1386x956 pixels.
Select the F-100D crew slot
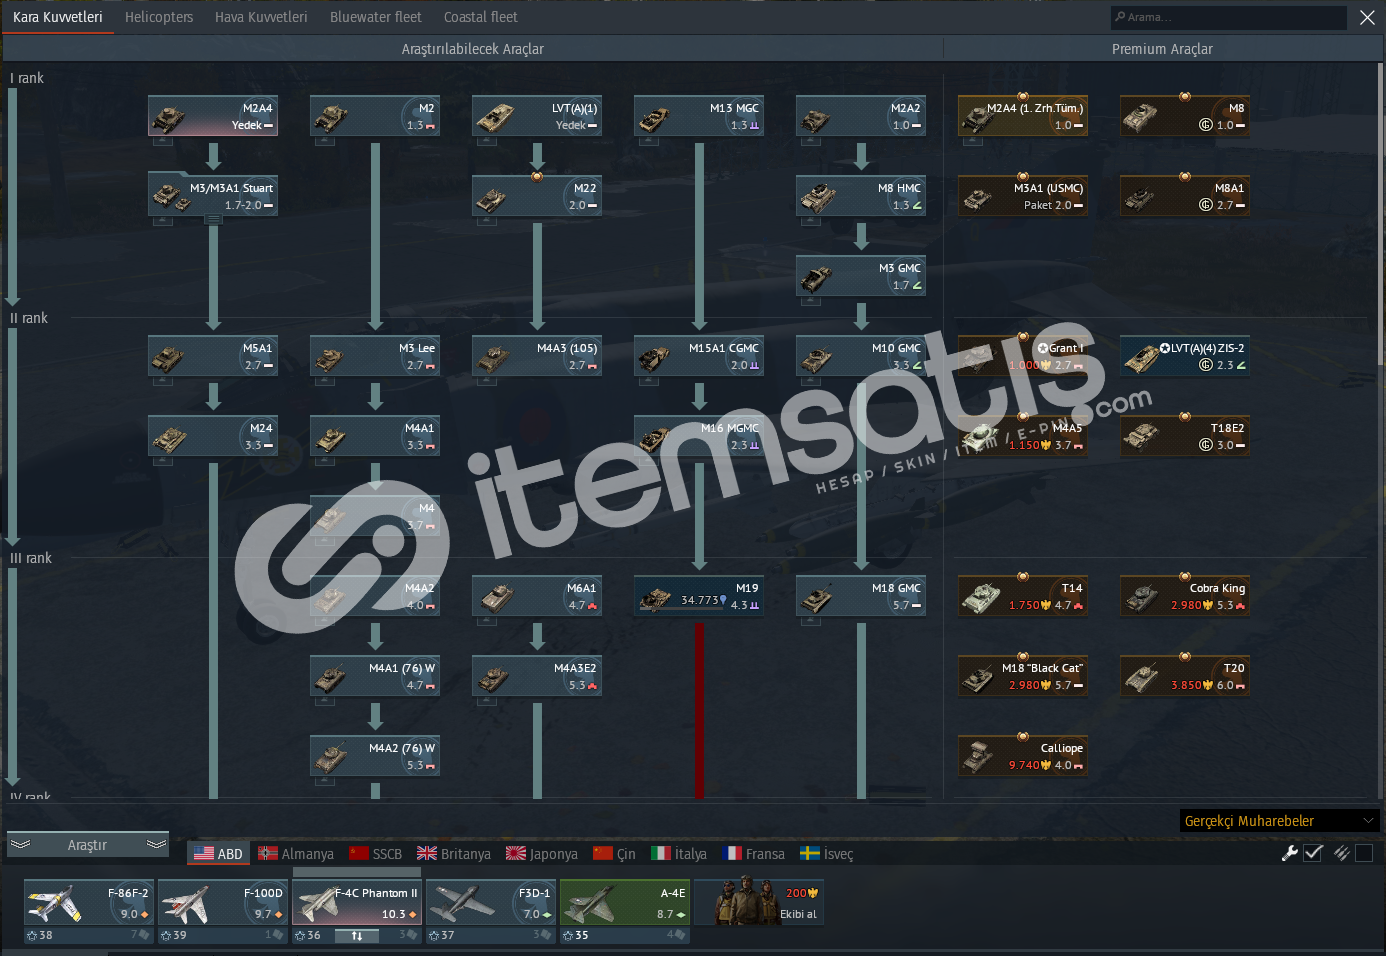pyautogui.click(x=223, y=902)
